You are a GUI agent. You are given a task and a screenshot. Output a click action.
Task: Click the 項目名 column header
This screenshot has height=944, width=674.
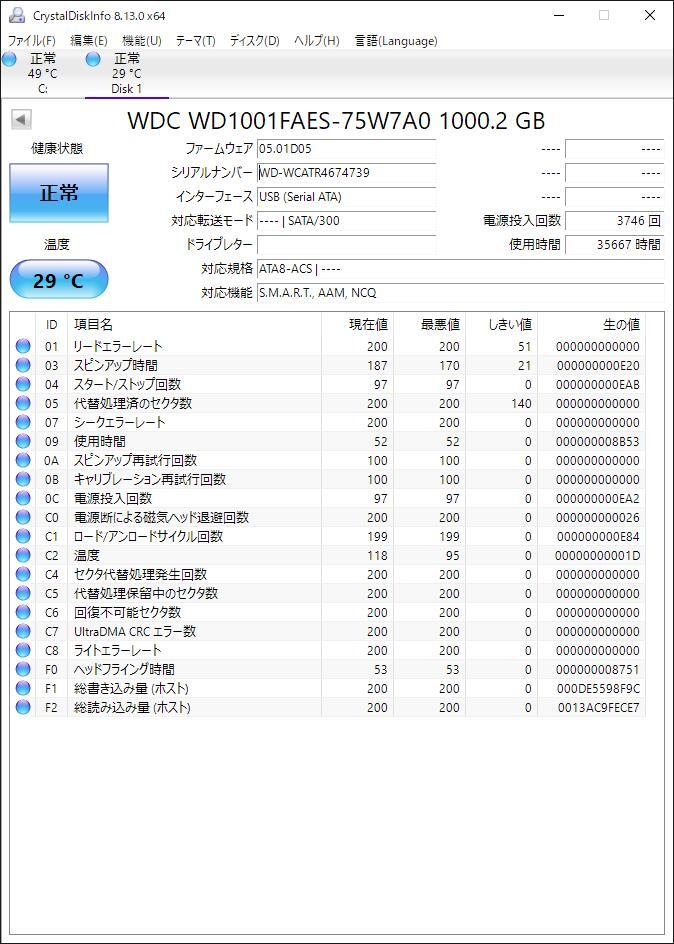(194, 324)
